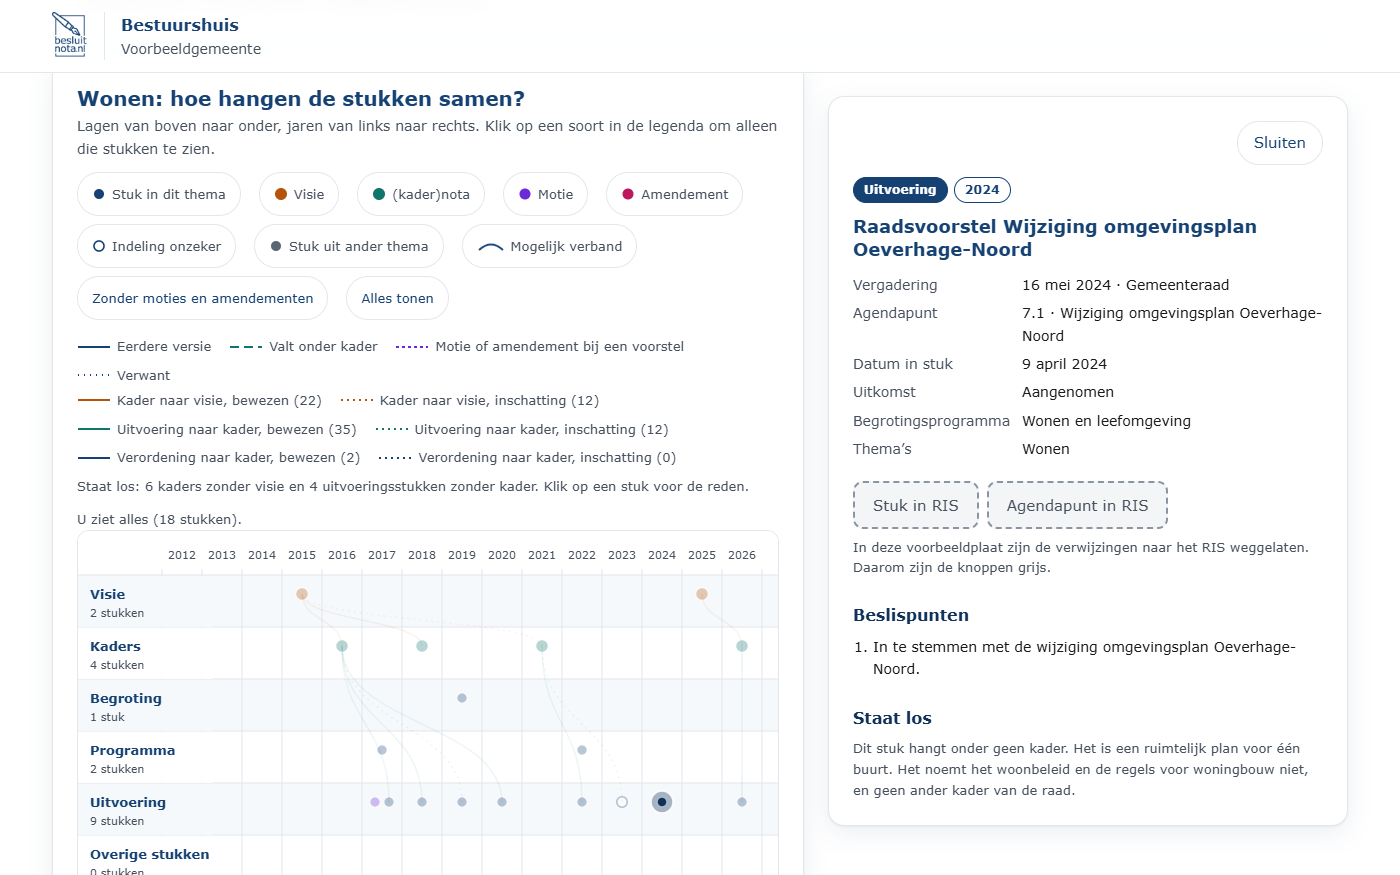The image size is (1400, 875).
Task: Click the 'Aangenomen' outcome value
Action: (x=1068, y=392)
